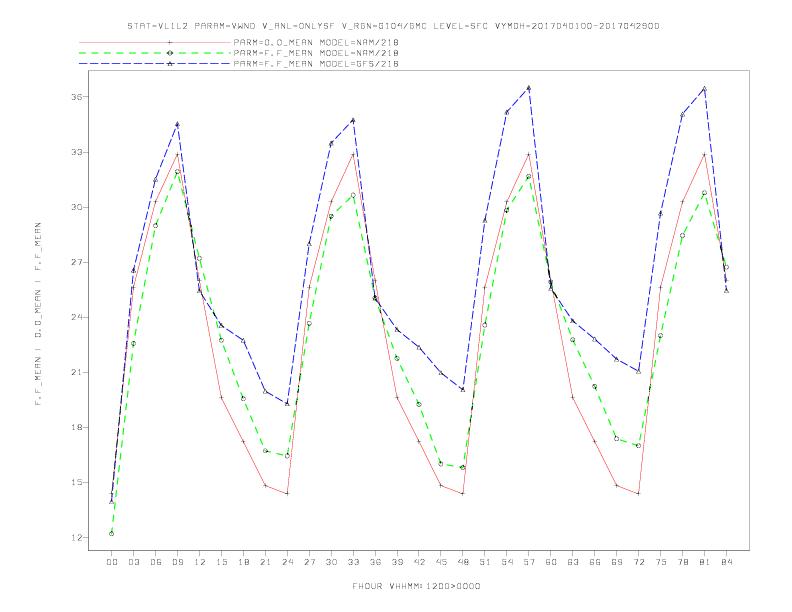Click x-axis forecast hour label 36
Viewport: 792px width, 612px height.
375,562
